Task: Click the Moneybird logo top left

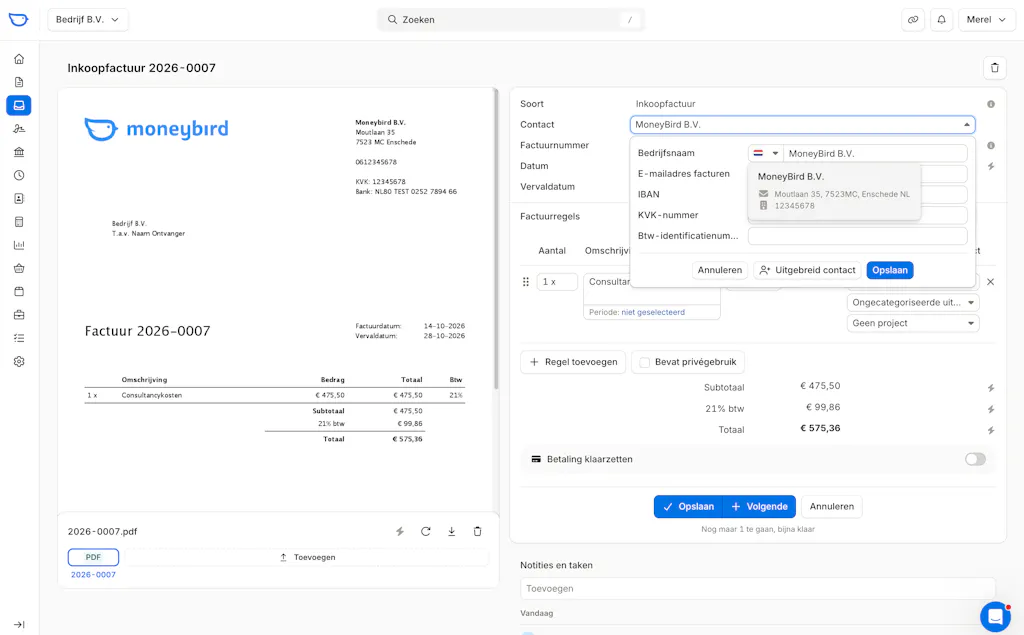Action: click(18, 20)
